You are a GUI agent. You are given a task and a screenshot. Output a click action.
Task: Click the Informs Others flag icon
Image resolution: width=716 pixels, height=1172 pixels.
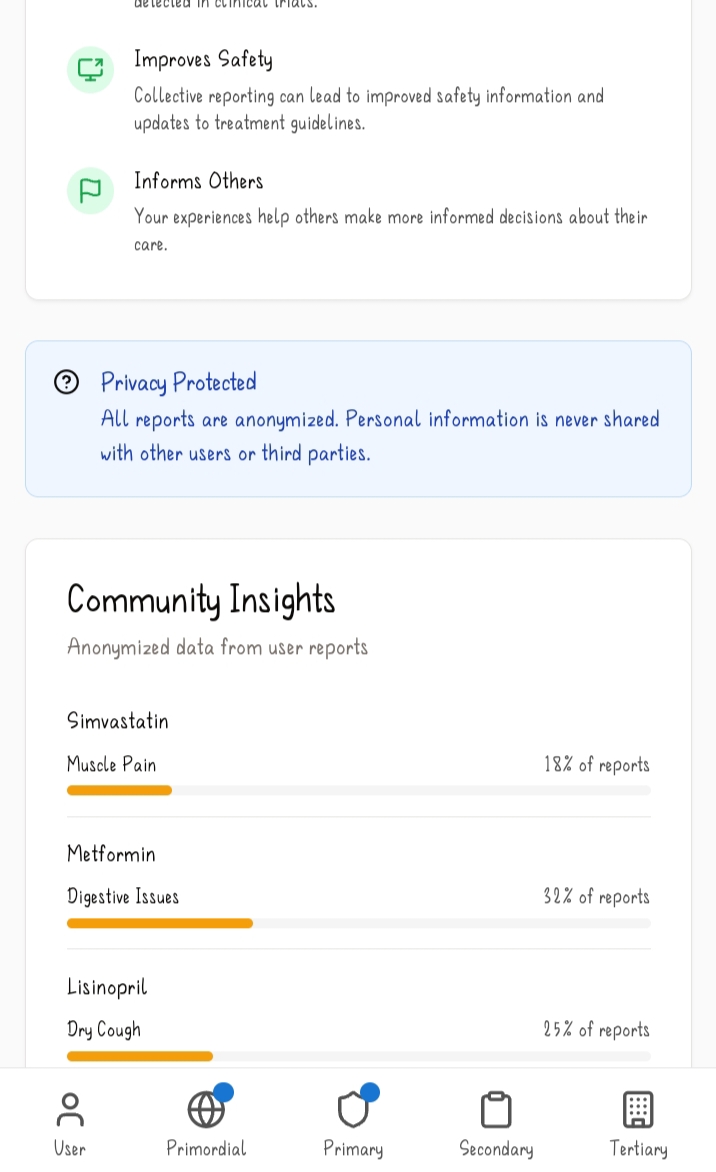tap(90, 190)
